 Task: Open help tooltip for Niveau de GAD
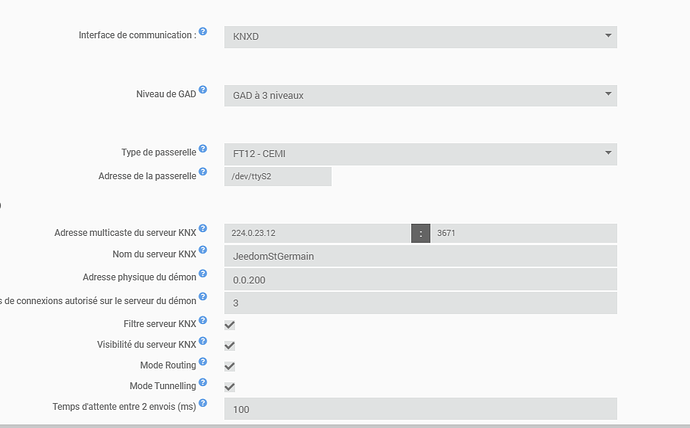point(202,90)
